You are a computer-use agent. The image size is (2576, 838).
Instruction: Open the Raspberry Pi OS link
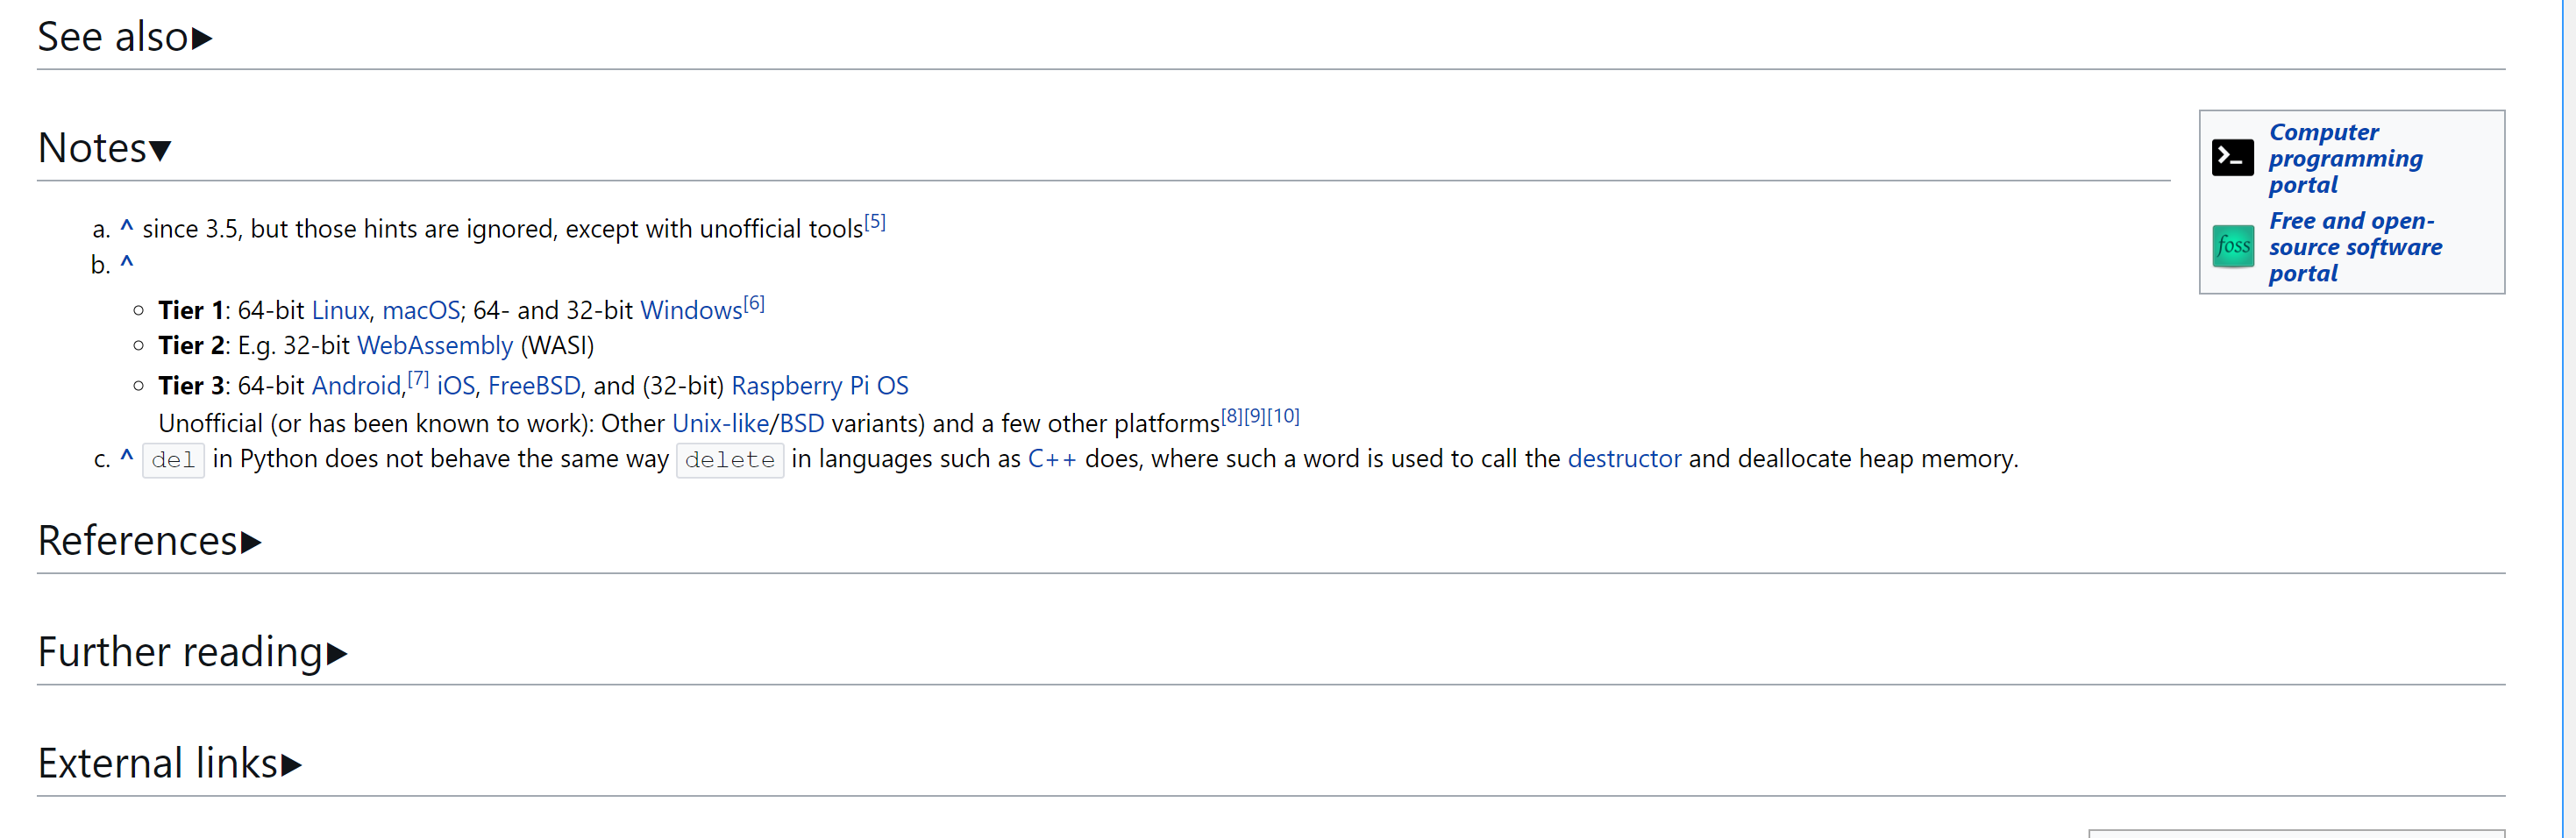819,386
